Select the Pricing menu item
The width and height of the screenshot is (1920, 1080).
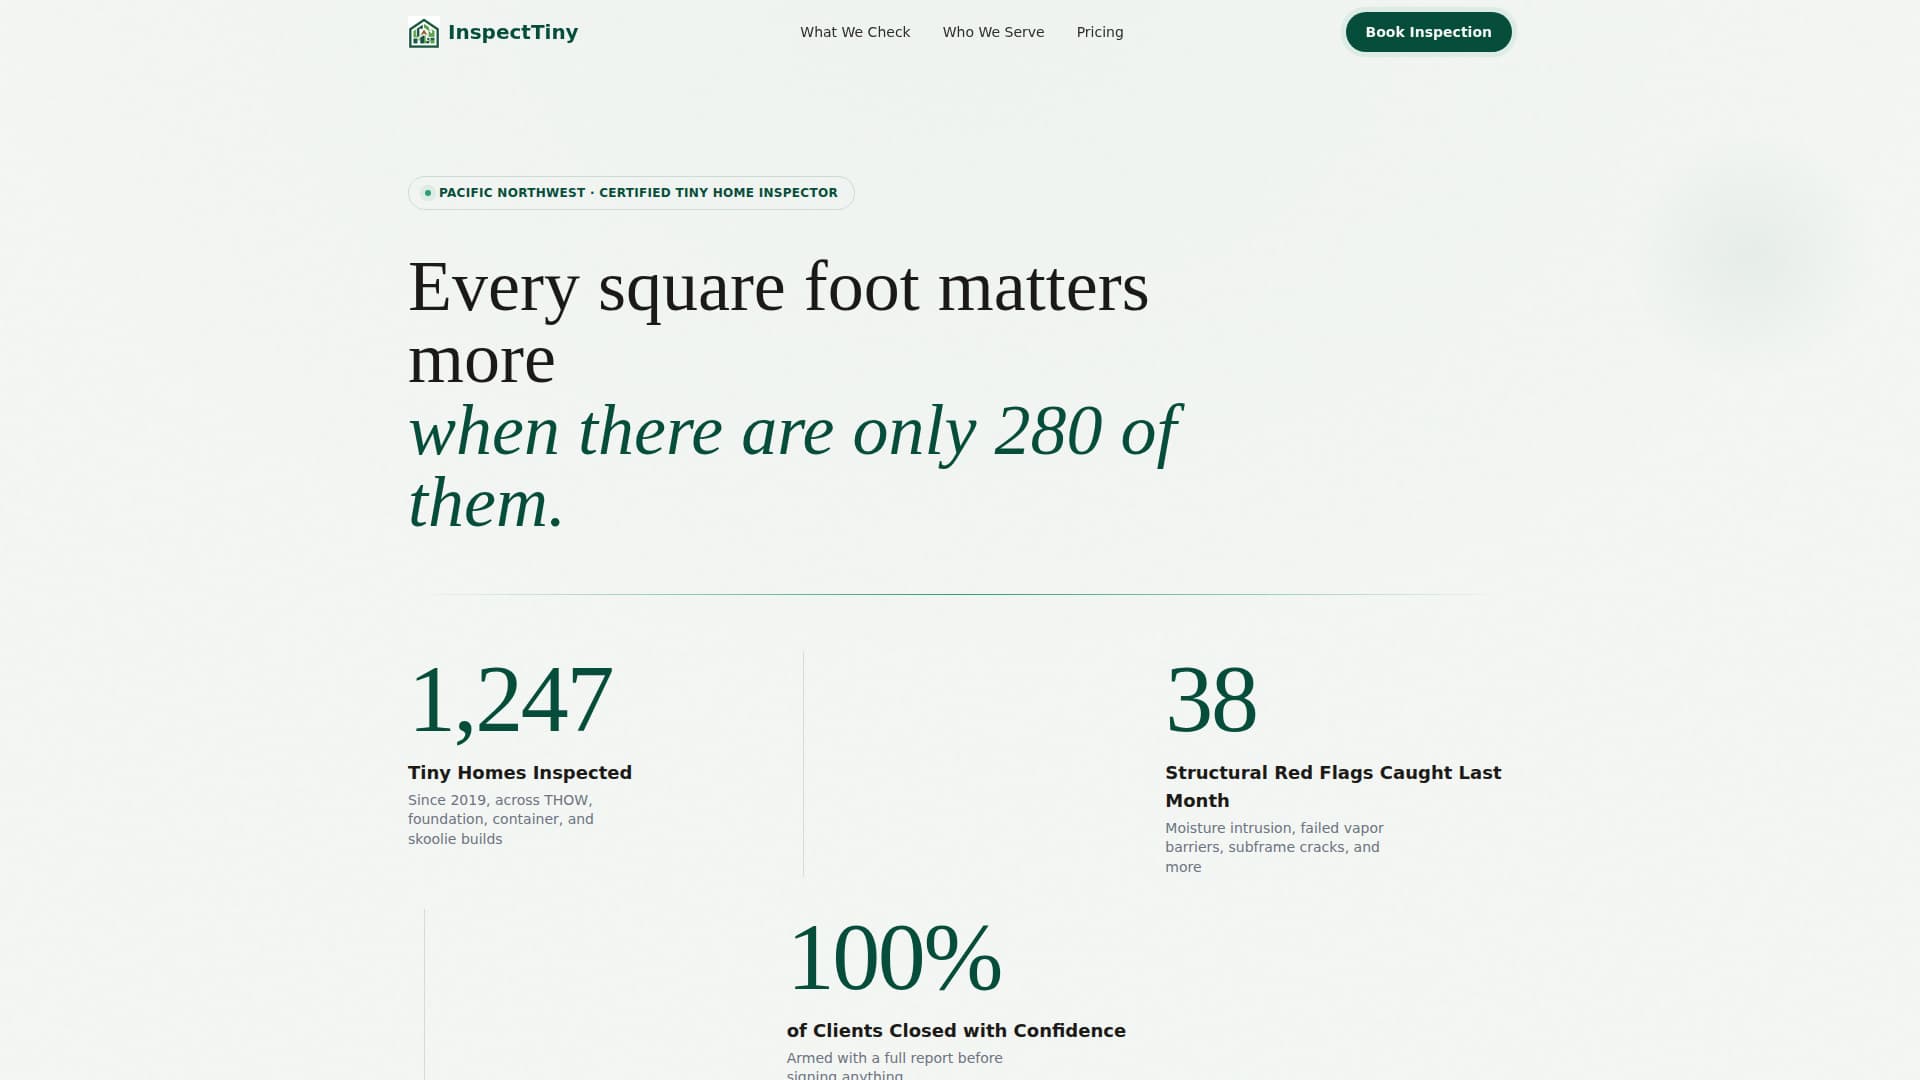click(1100, 32)
